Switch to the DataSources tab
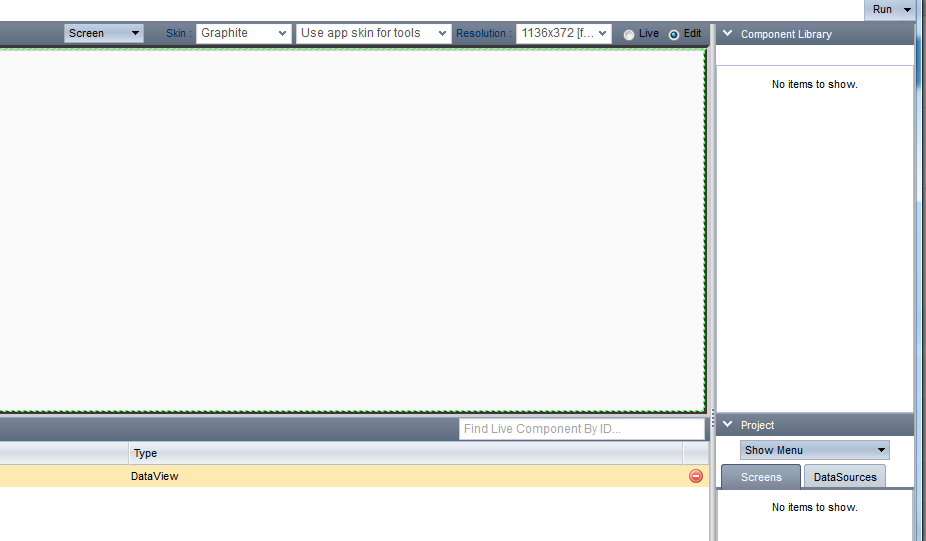Image resolution: width=926 pixels, height=541 pixels. tap(844, 477)
